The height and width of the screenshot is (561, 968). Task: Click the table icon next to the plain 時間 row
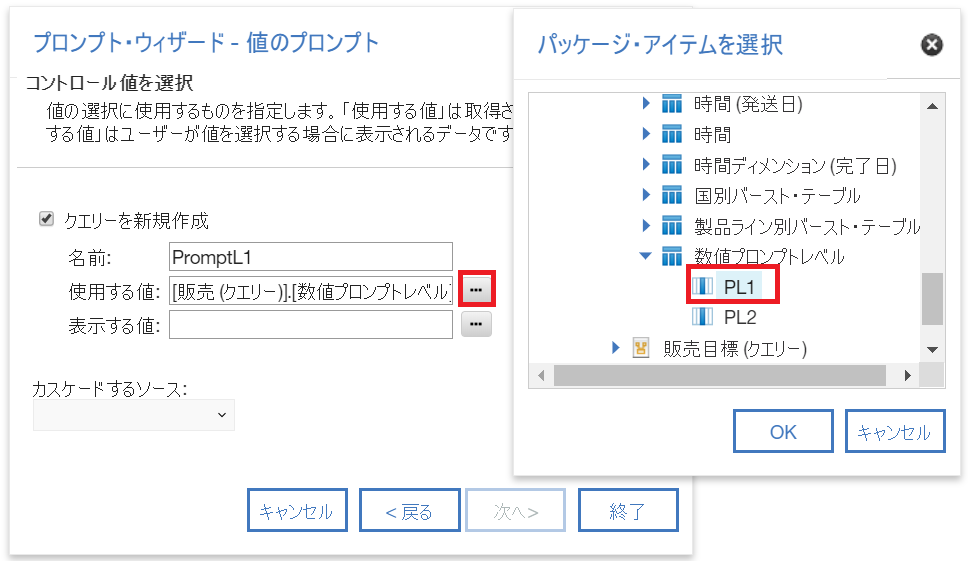pyautogui.click(x=672, y=134)
